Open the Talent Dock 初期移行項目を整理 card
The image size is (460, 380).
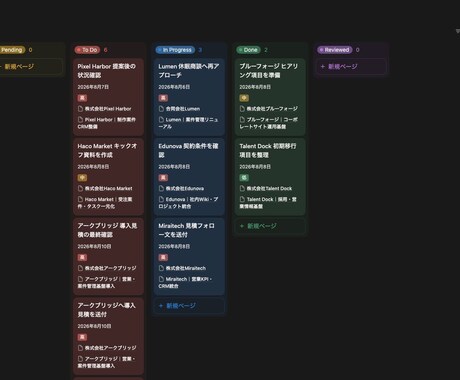click(x=270, y=176)
